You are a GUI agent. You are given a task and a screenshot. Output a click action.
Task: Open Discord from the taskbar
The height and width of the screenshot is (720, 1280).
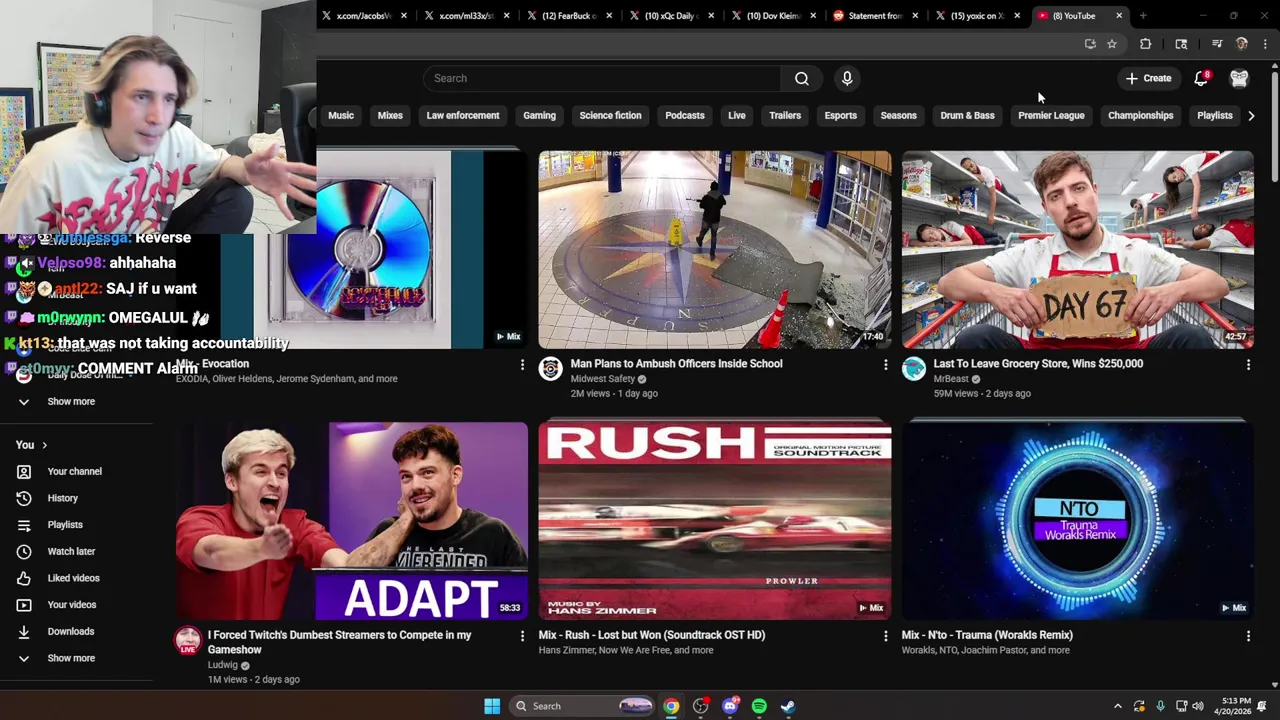pos(730,706)
